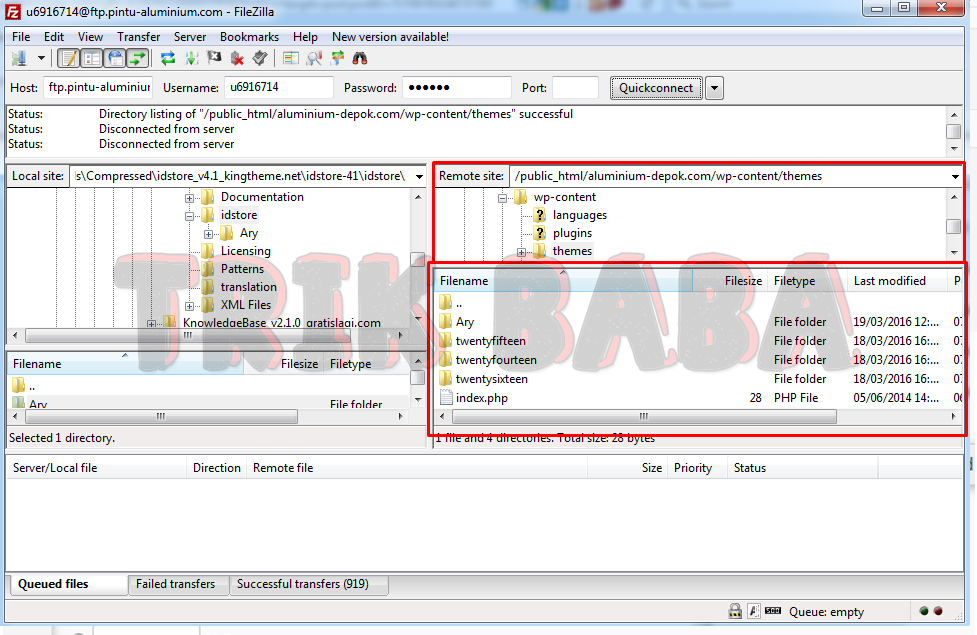Click the Refresh file lists icon
The image size is (977, 635).
pos(168,58)
